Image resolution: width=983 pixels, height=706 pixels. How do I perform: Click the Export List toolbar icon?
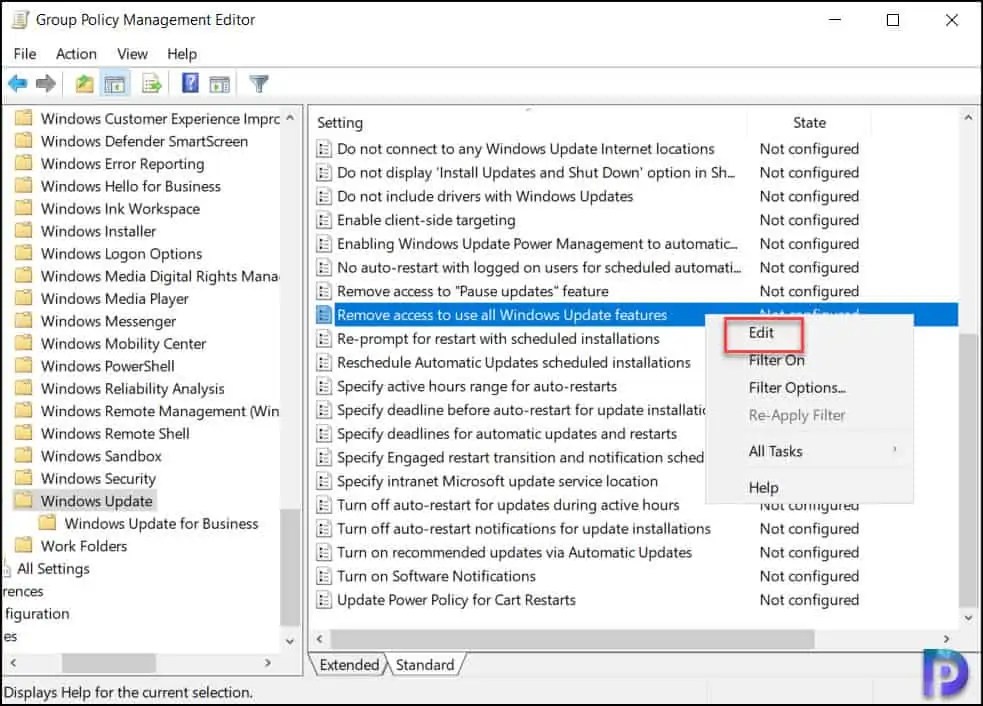click(151, 83)
